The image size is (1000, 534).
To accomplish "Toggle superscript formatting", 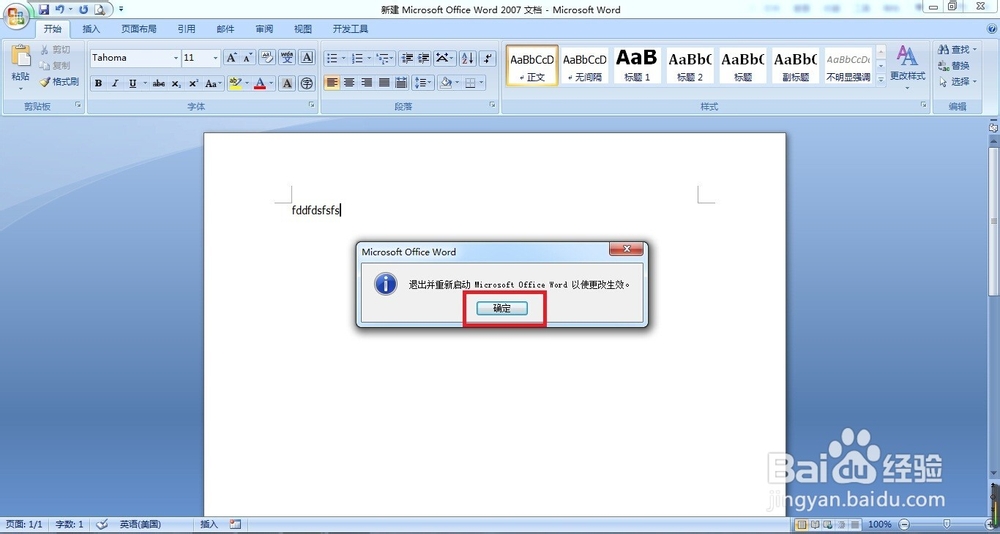I will pos(193,84).
